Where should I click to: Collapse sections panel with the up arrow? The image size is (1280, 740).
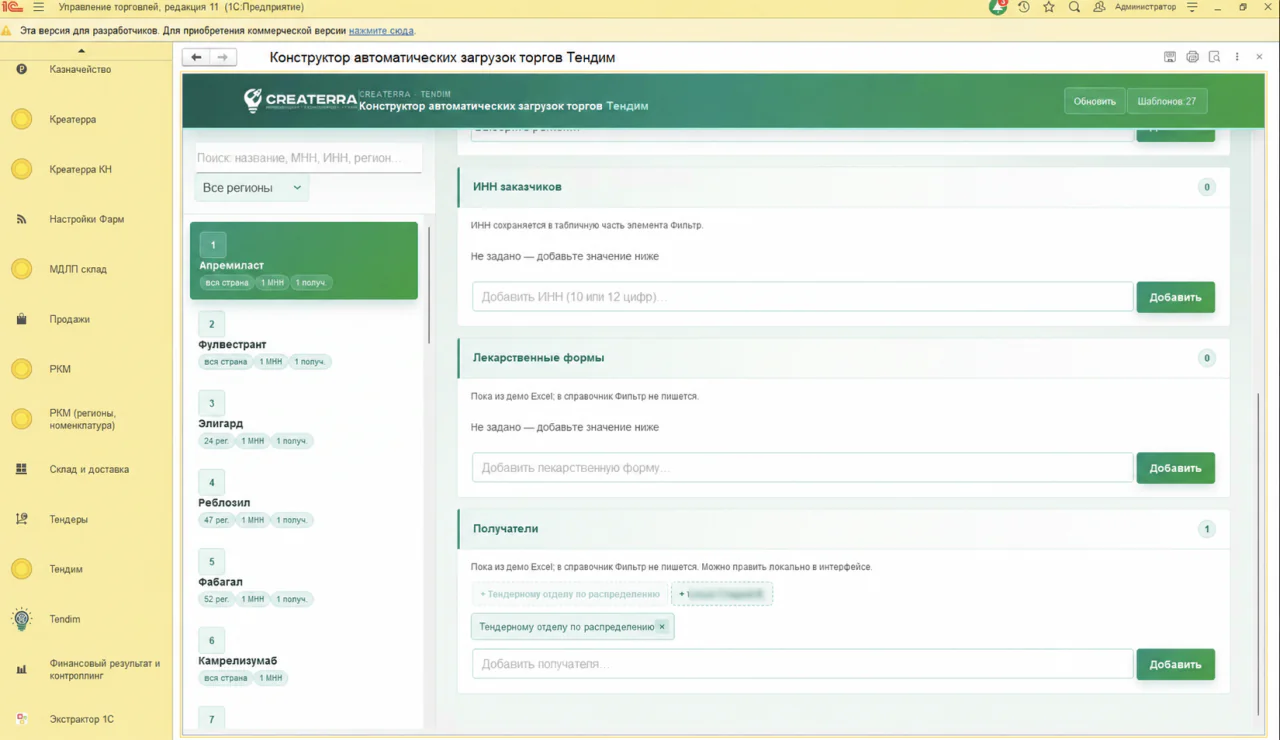(x=82, y=51)
